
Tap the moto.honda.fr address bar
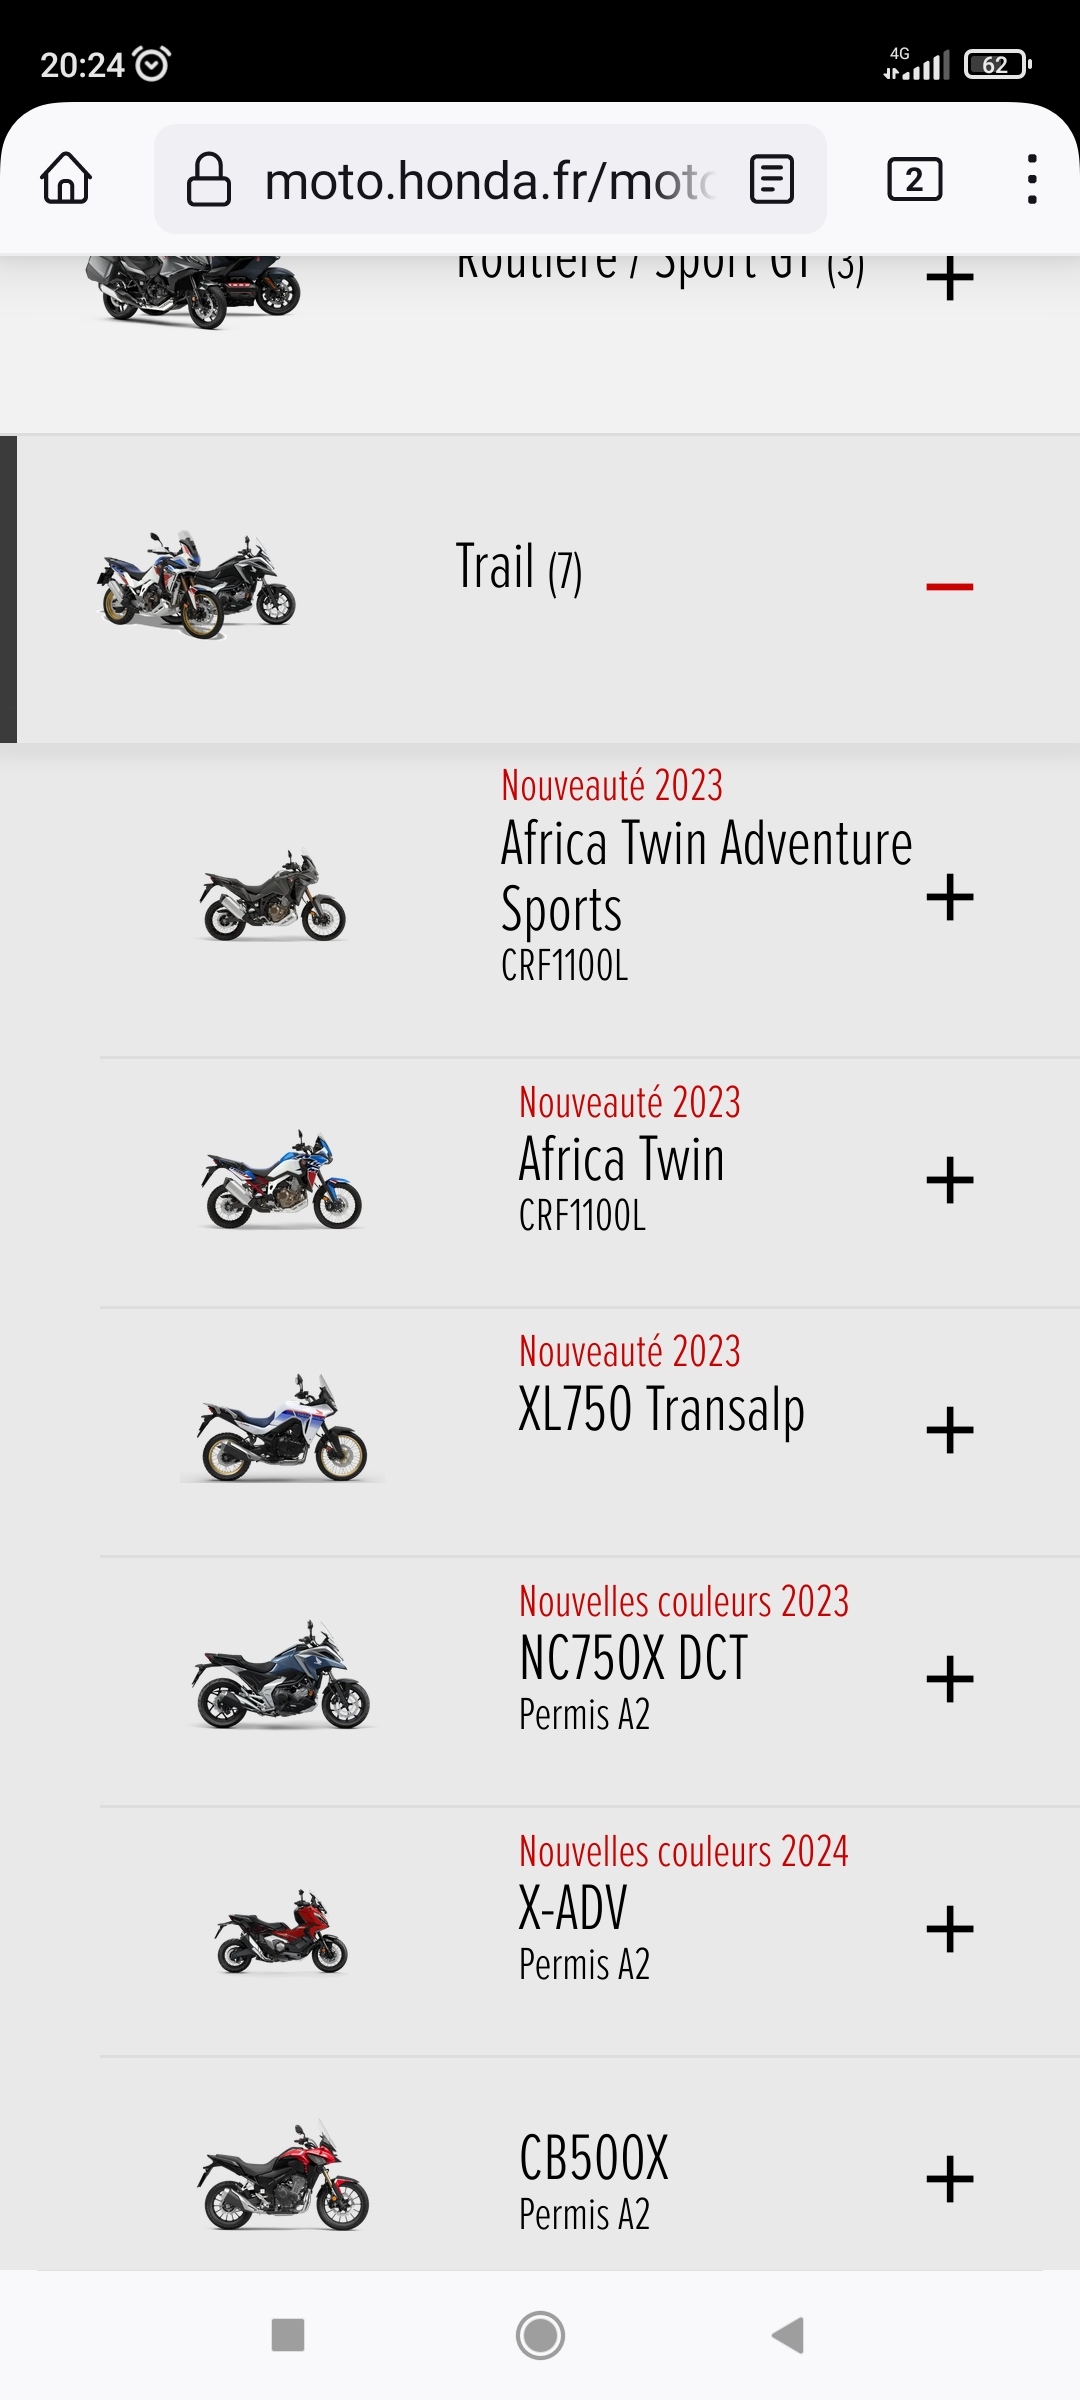click(x=488, y=181)
